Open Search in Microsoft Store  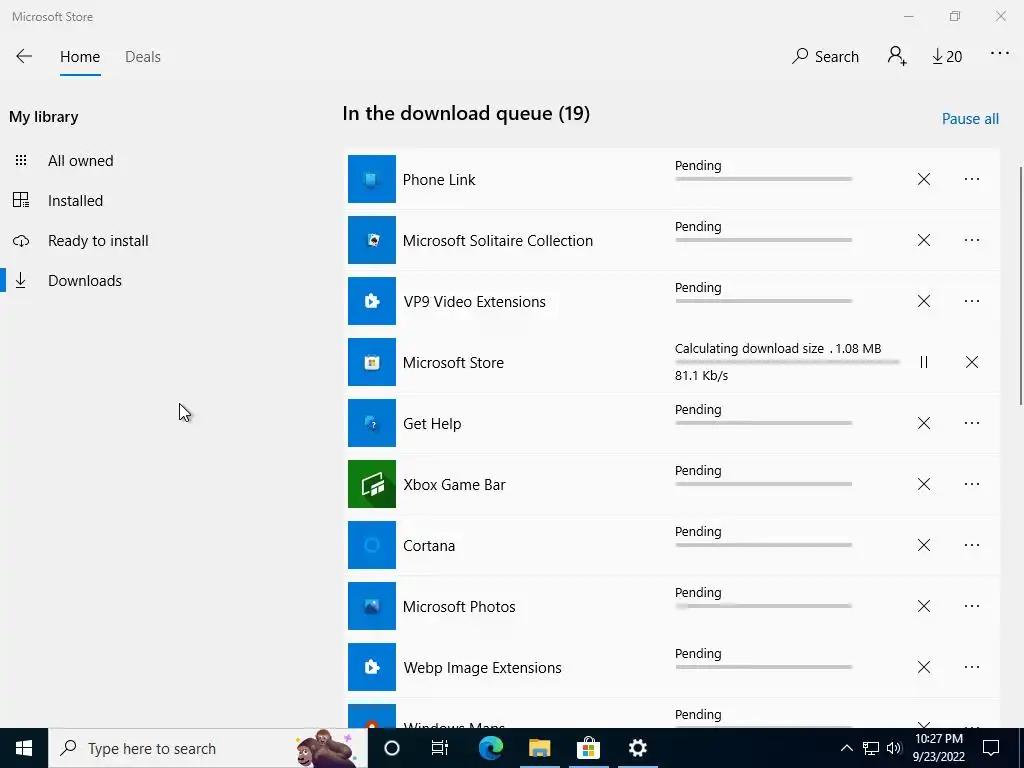pyautogui.click(x=825, y=56)
